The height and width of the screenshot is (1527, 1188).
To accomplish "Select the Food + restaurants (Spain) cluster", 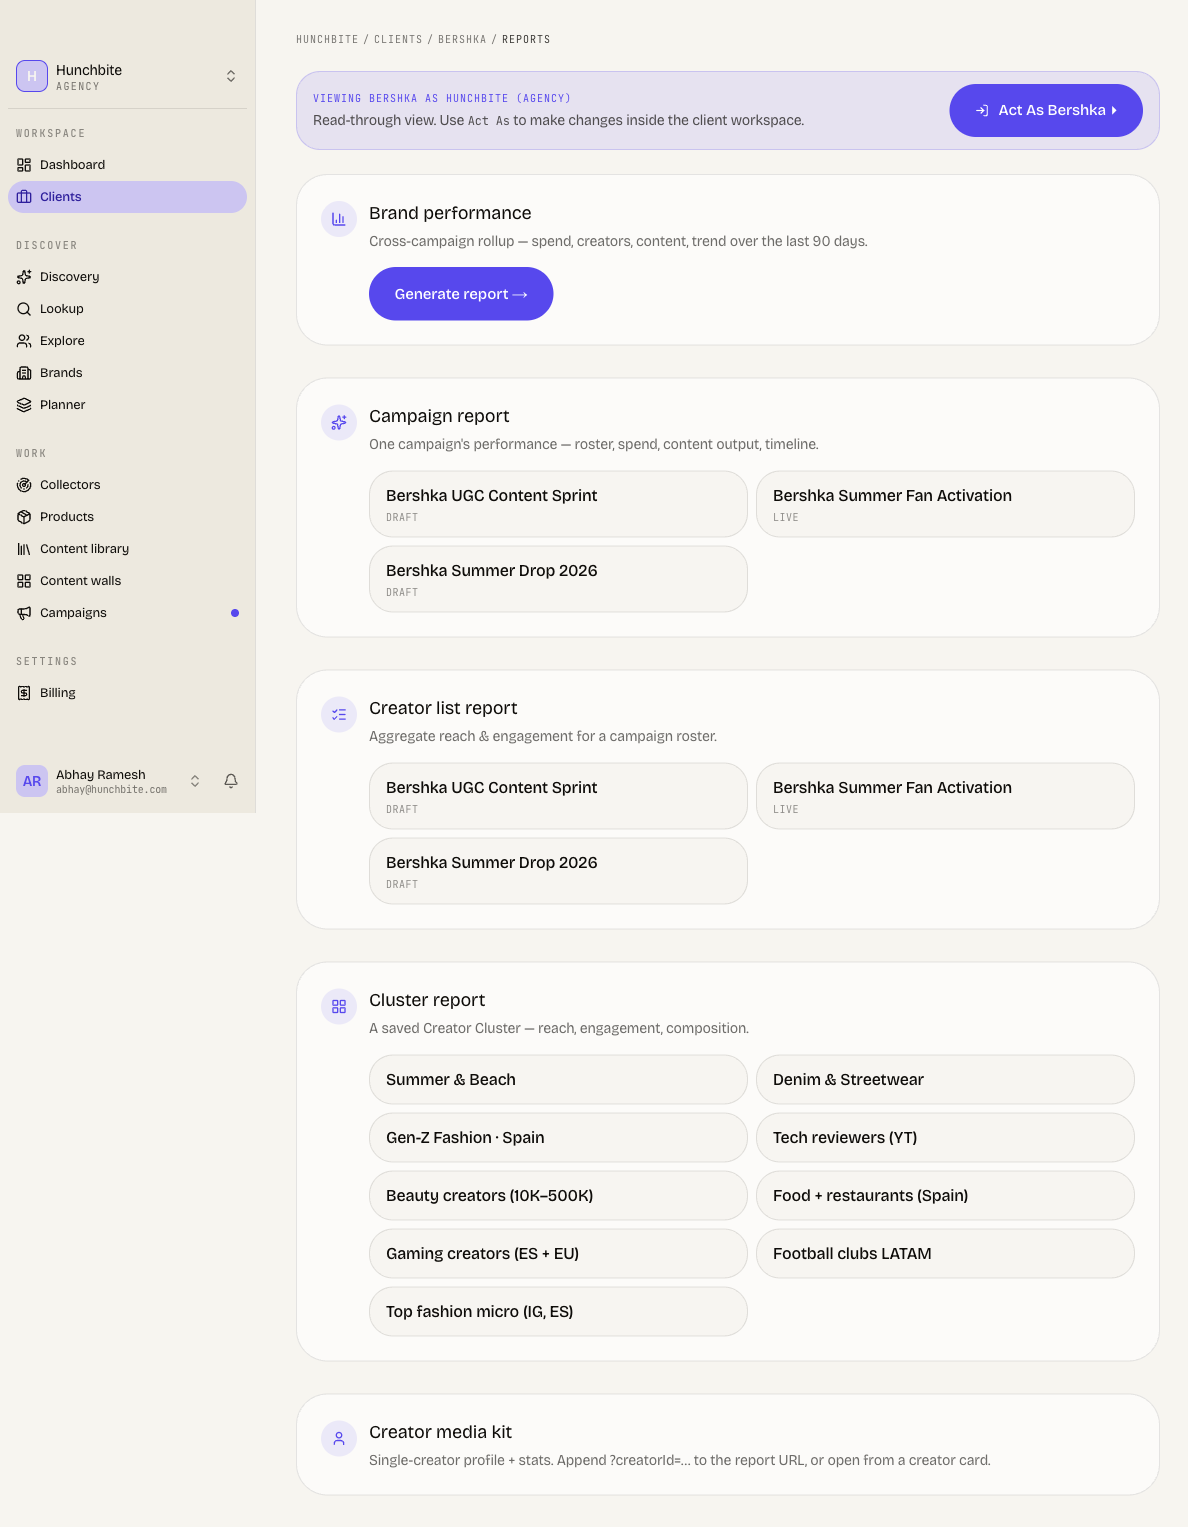I will pyautogui.click(x=945, y=1196).
